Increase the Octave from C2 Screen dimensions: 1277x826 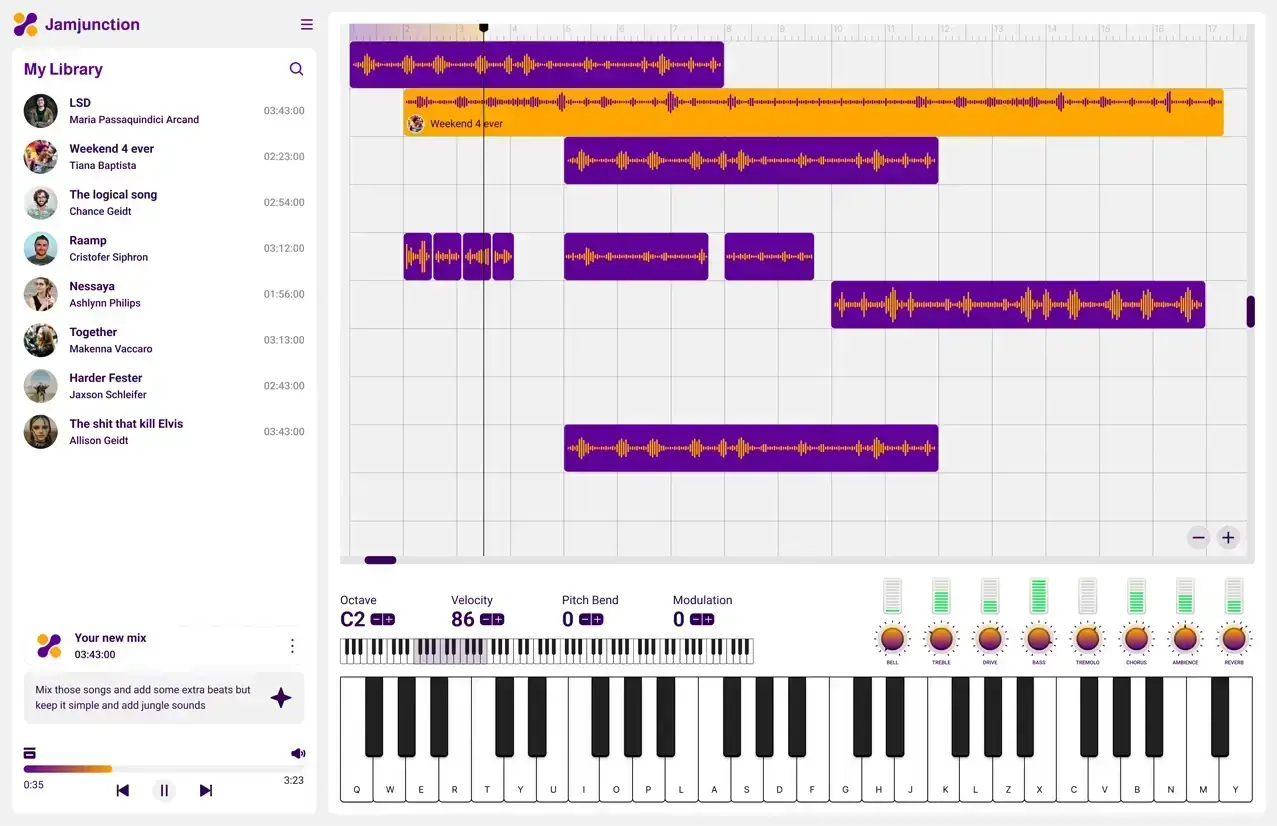pyautogui.click(x=391, y=620)
